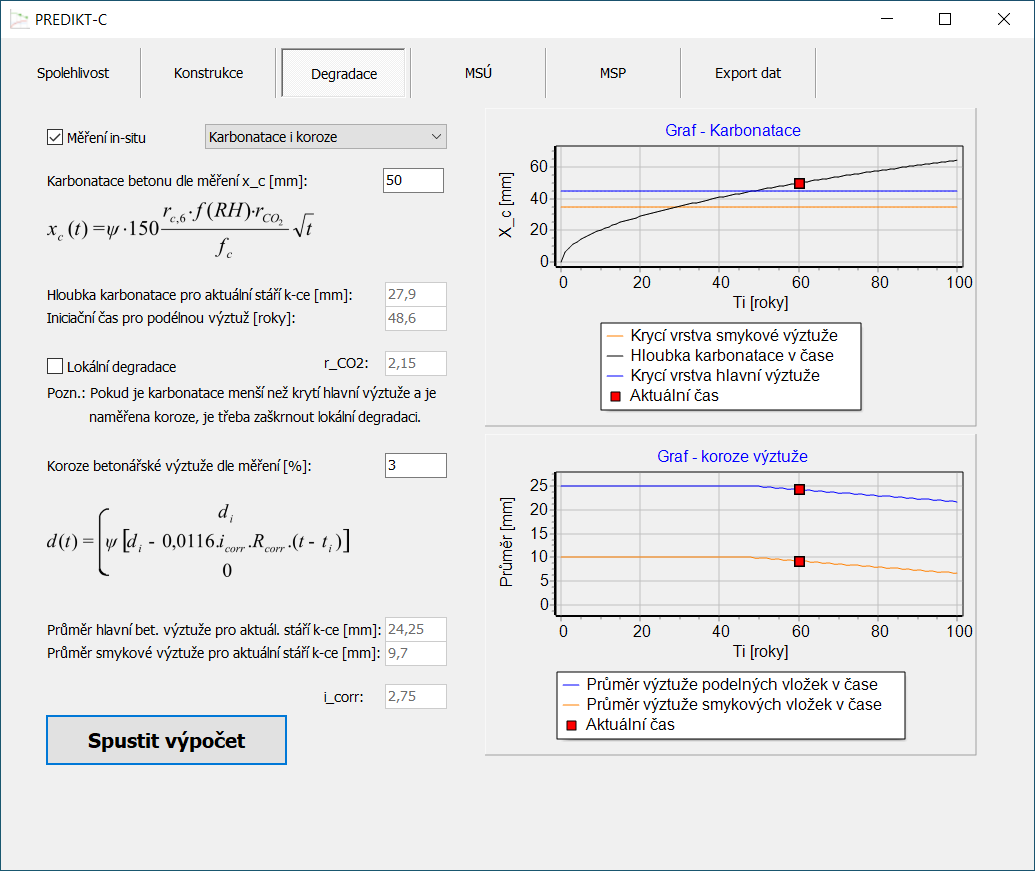Viewport: 1035px width, 871px height.
Task: Maximize the PREDIKT-C window
Action: click(x=945, y=18)
